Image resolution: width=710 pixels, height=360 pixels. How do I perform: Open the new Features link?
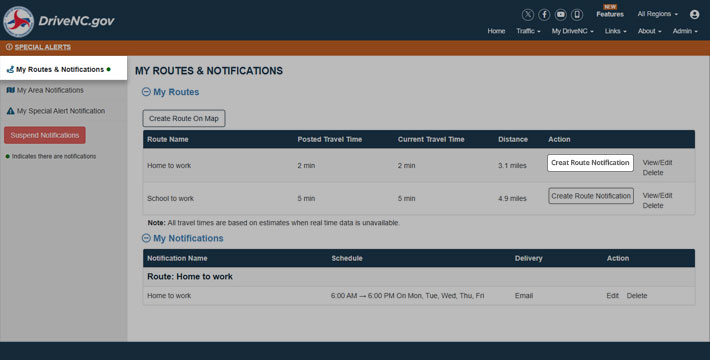coord(610,14)
